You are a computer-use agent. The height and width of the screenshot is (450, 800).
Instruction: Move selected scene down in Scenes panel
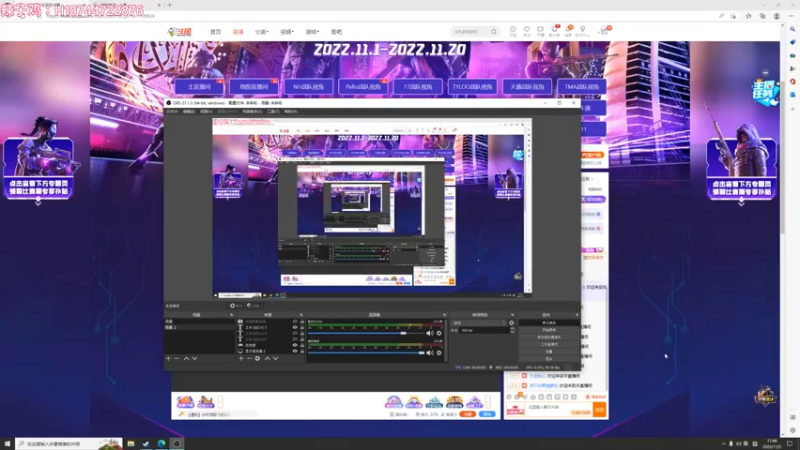tap(194, 359)
